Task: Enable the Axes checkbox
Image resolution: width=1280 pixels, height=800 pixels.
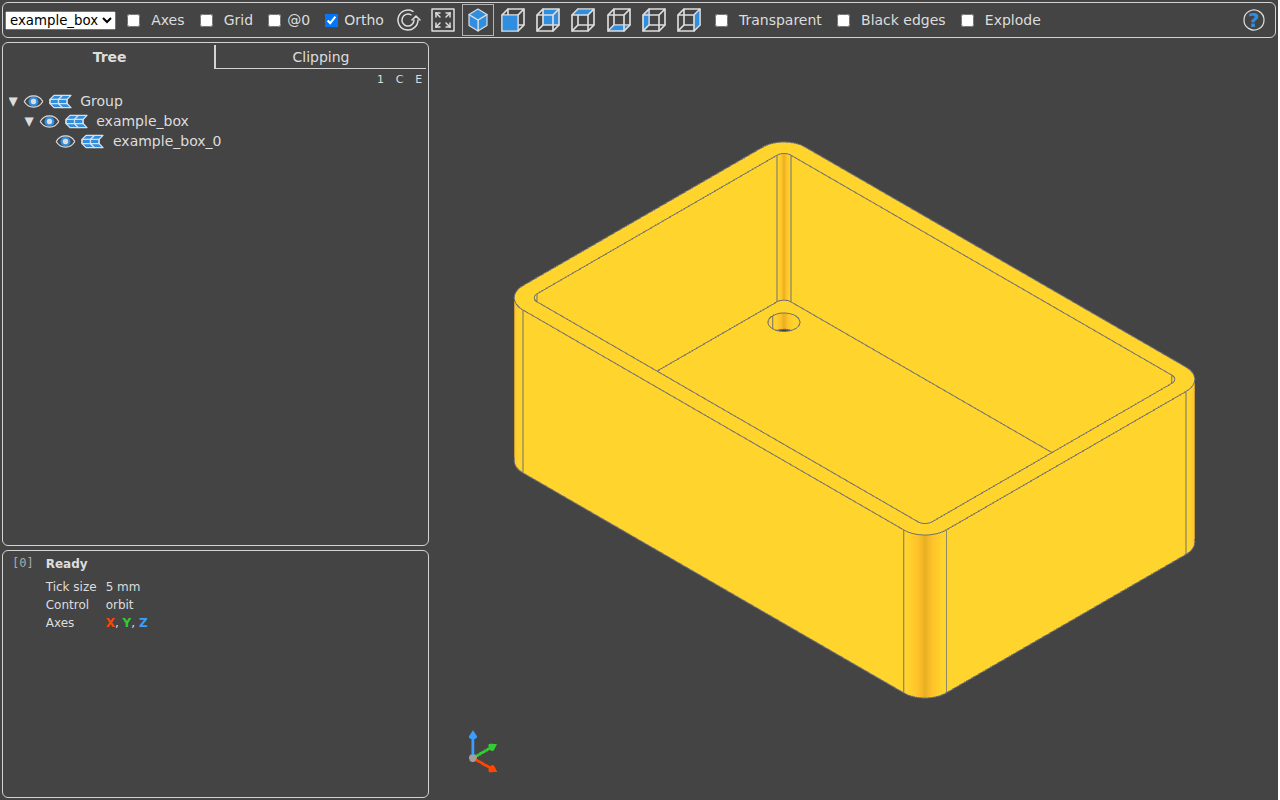Action: (134, 20)
